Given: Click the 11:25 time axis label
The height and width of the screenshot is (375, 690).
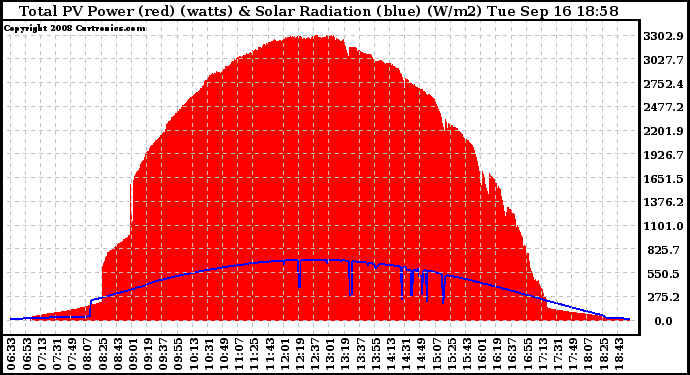Looking at the screenshot, I should pyautogui.click(x=253, y=353).
